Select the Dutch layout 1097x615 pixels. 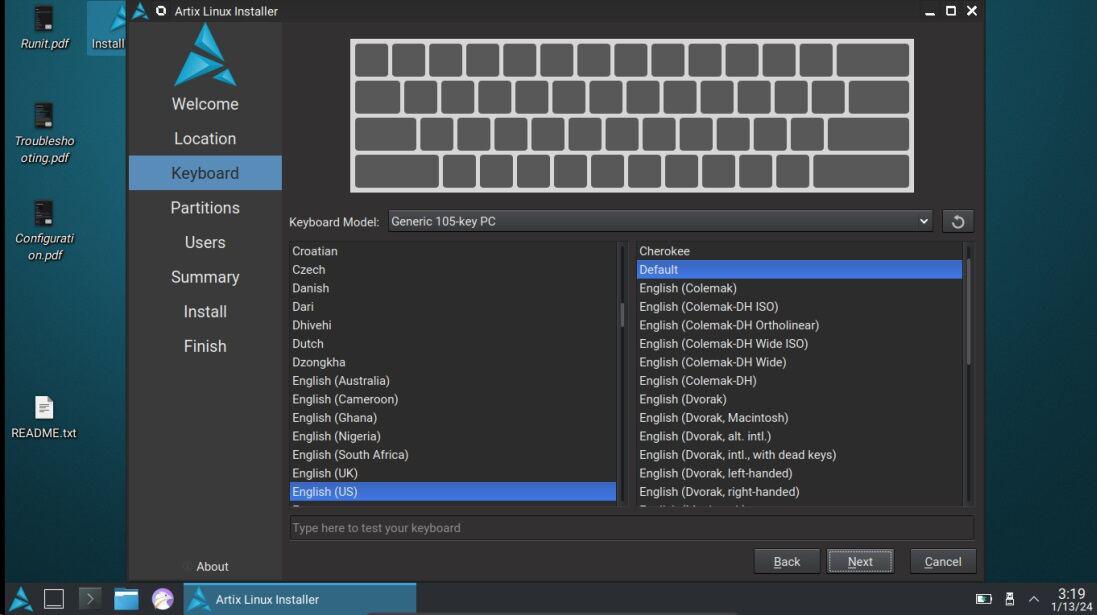point(453,344)
